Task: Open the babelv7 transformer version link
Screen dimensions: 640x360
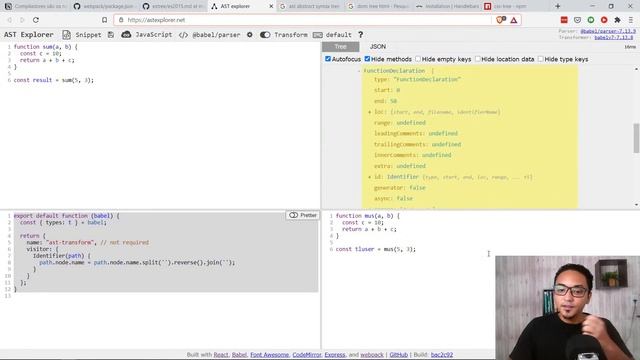Action: pos(613,38)
